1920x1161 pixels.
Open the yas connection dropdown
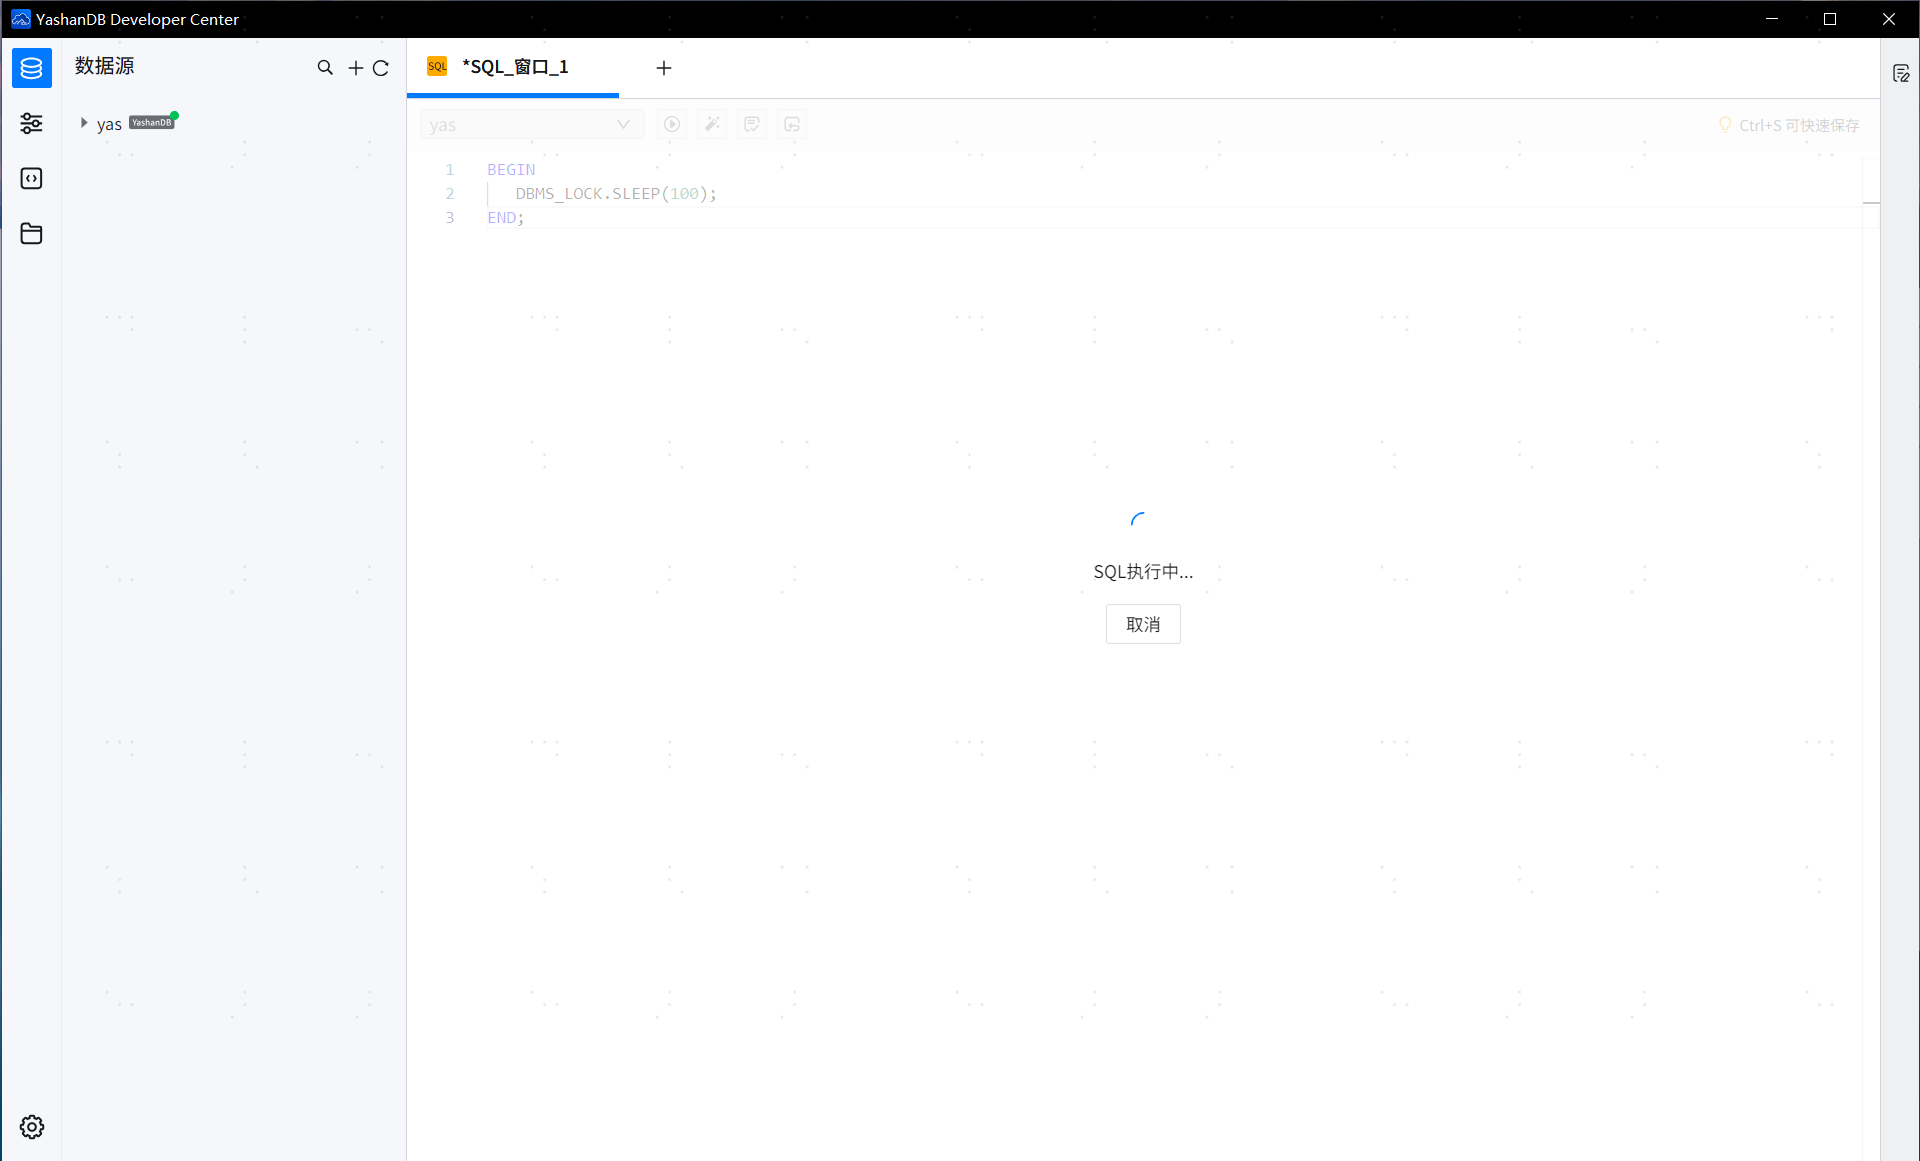(x=531, y=124)
